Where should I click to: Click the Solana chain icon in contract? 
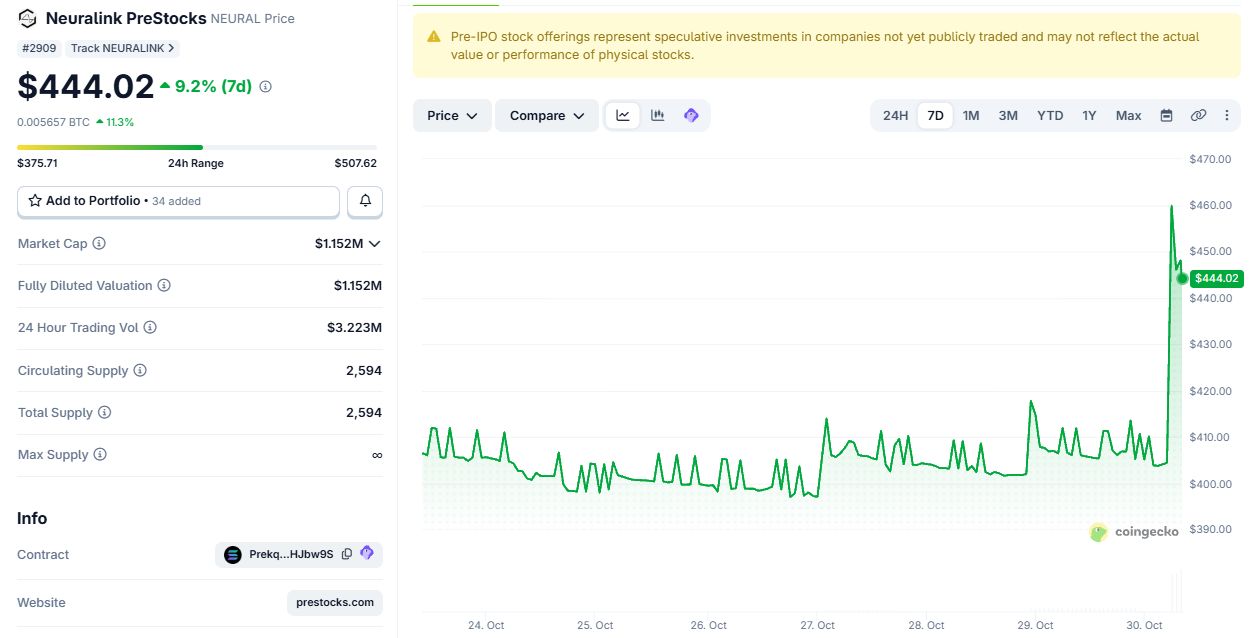tap(233, 555)
